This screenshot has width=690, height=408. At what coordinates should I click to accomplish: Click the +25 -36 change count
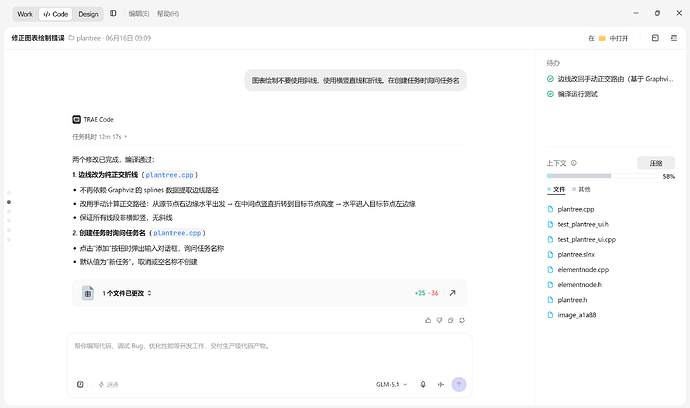pyautogui.click(x=426, y=293)
